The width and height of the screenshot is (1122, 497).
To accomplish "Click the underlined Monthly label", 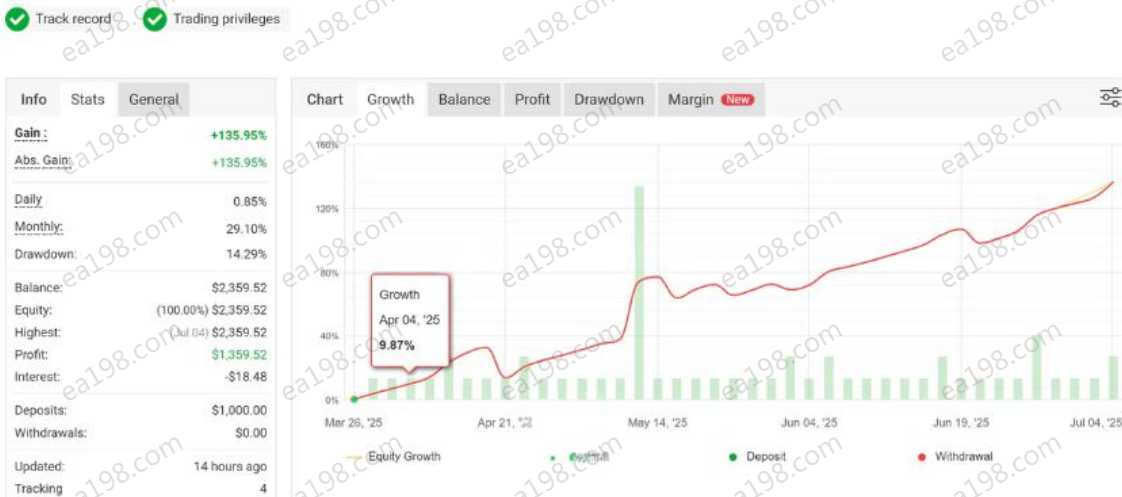I will point(38,227).
